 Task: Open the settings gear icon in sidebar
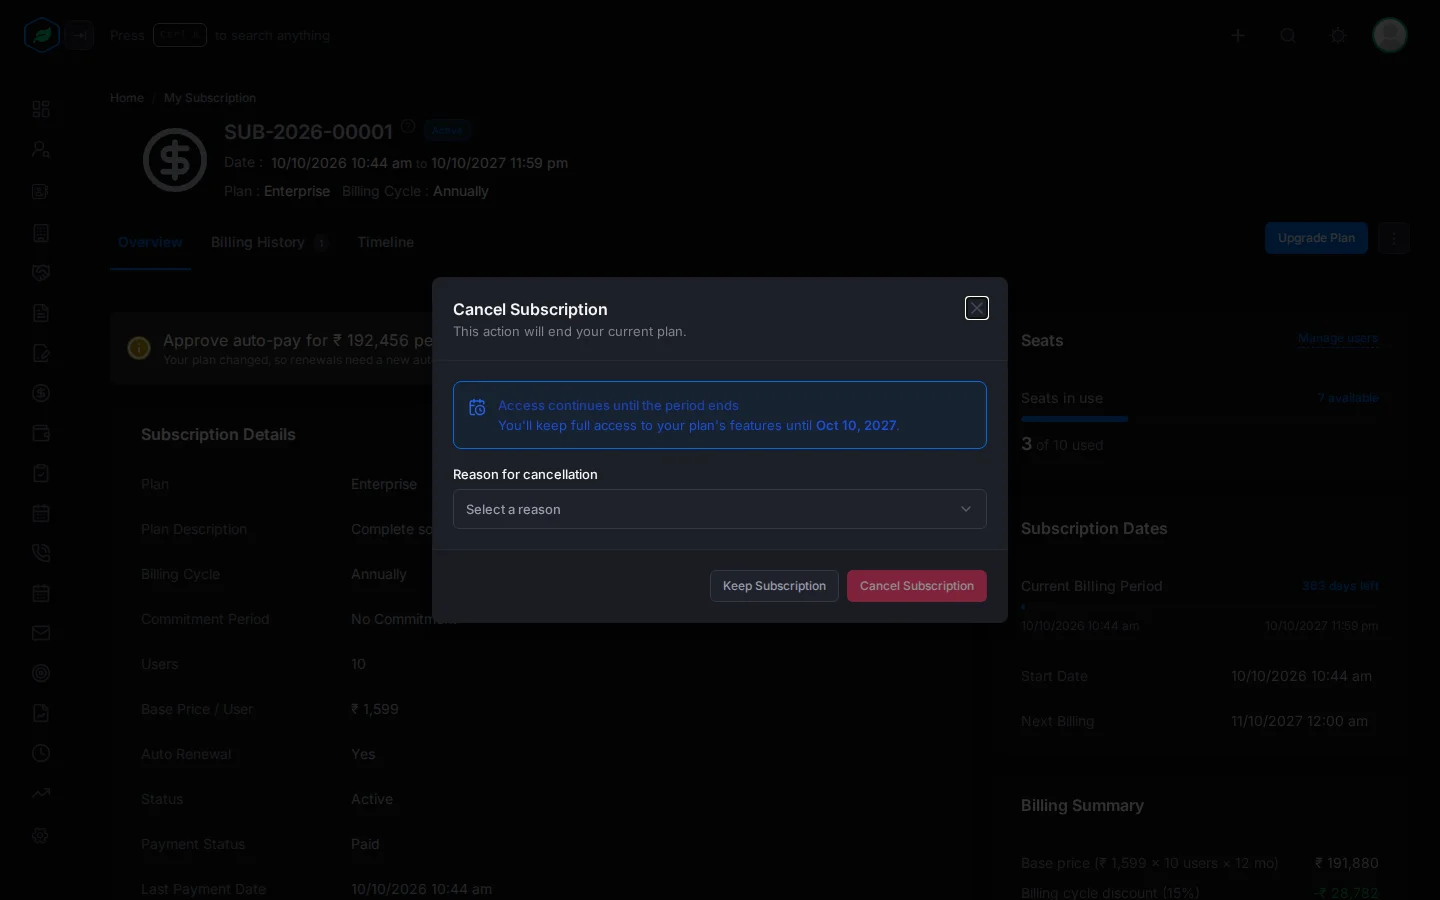pyautogui.click(x=41, y=836)
